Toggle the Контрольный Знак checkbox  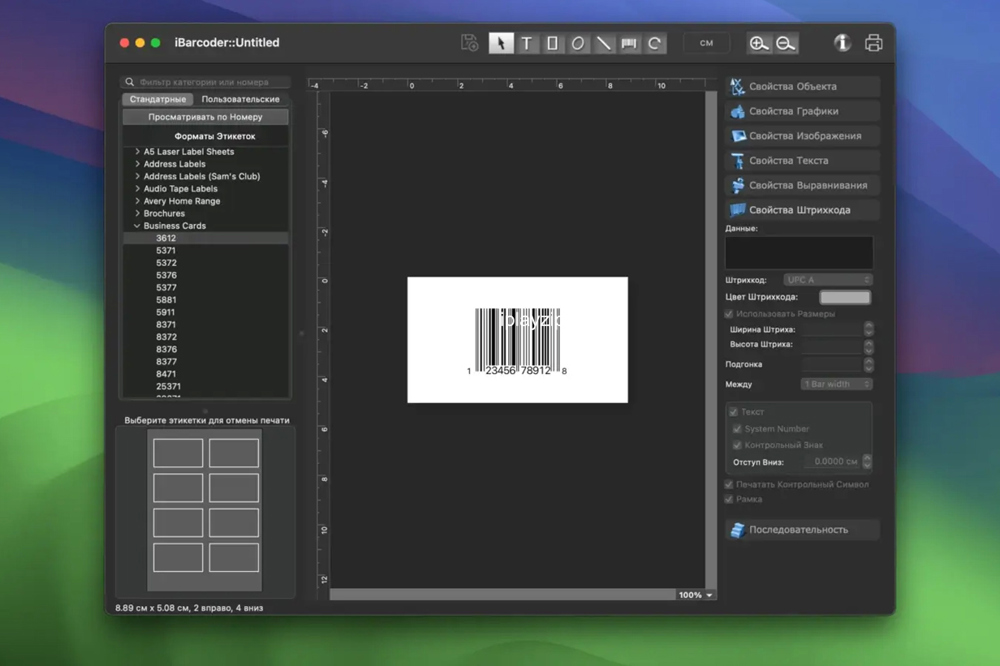pyautogui.click(x=737, y=445)
